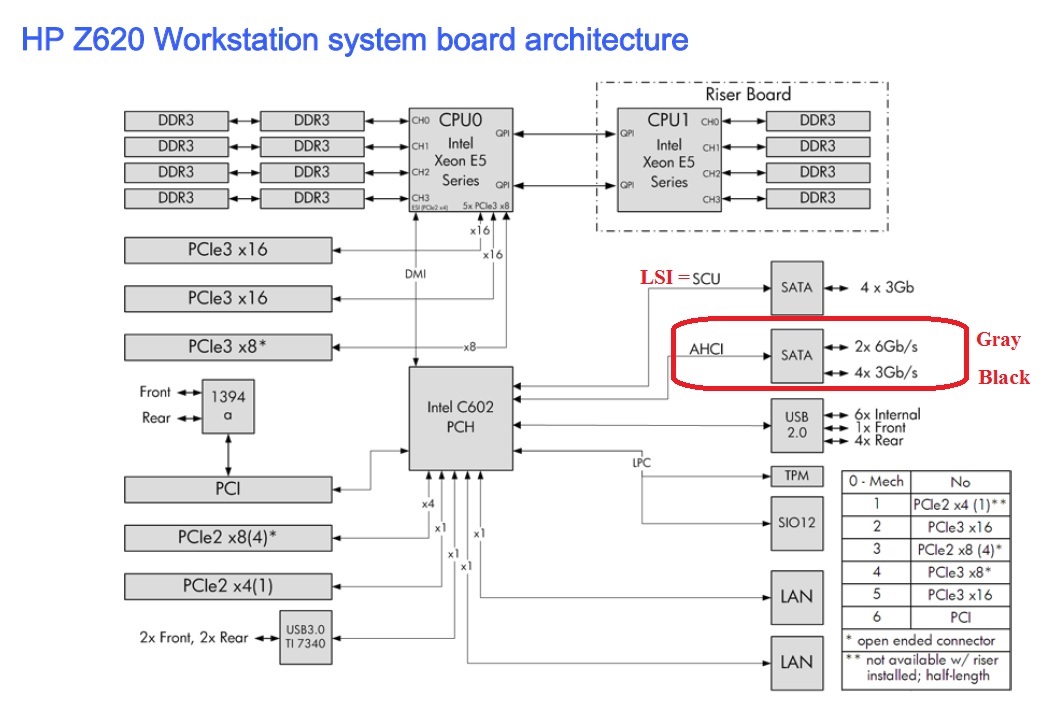Click the LSI = SCU red label

click(681, 277)
